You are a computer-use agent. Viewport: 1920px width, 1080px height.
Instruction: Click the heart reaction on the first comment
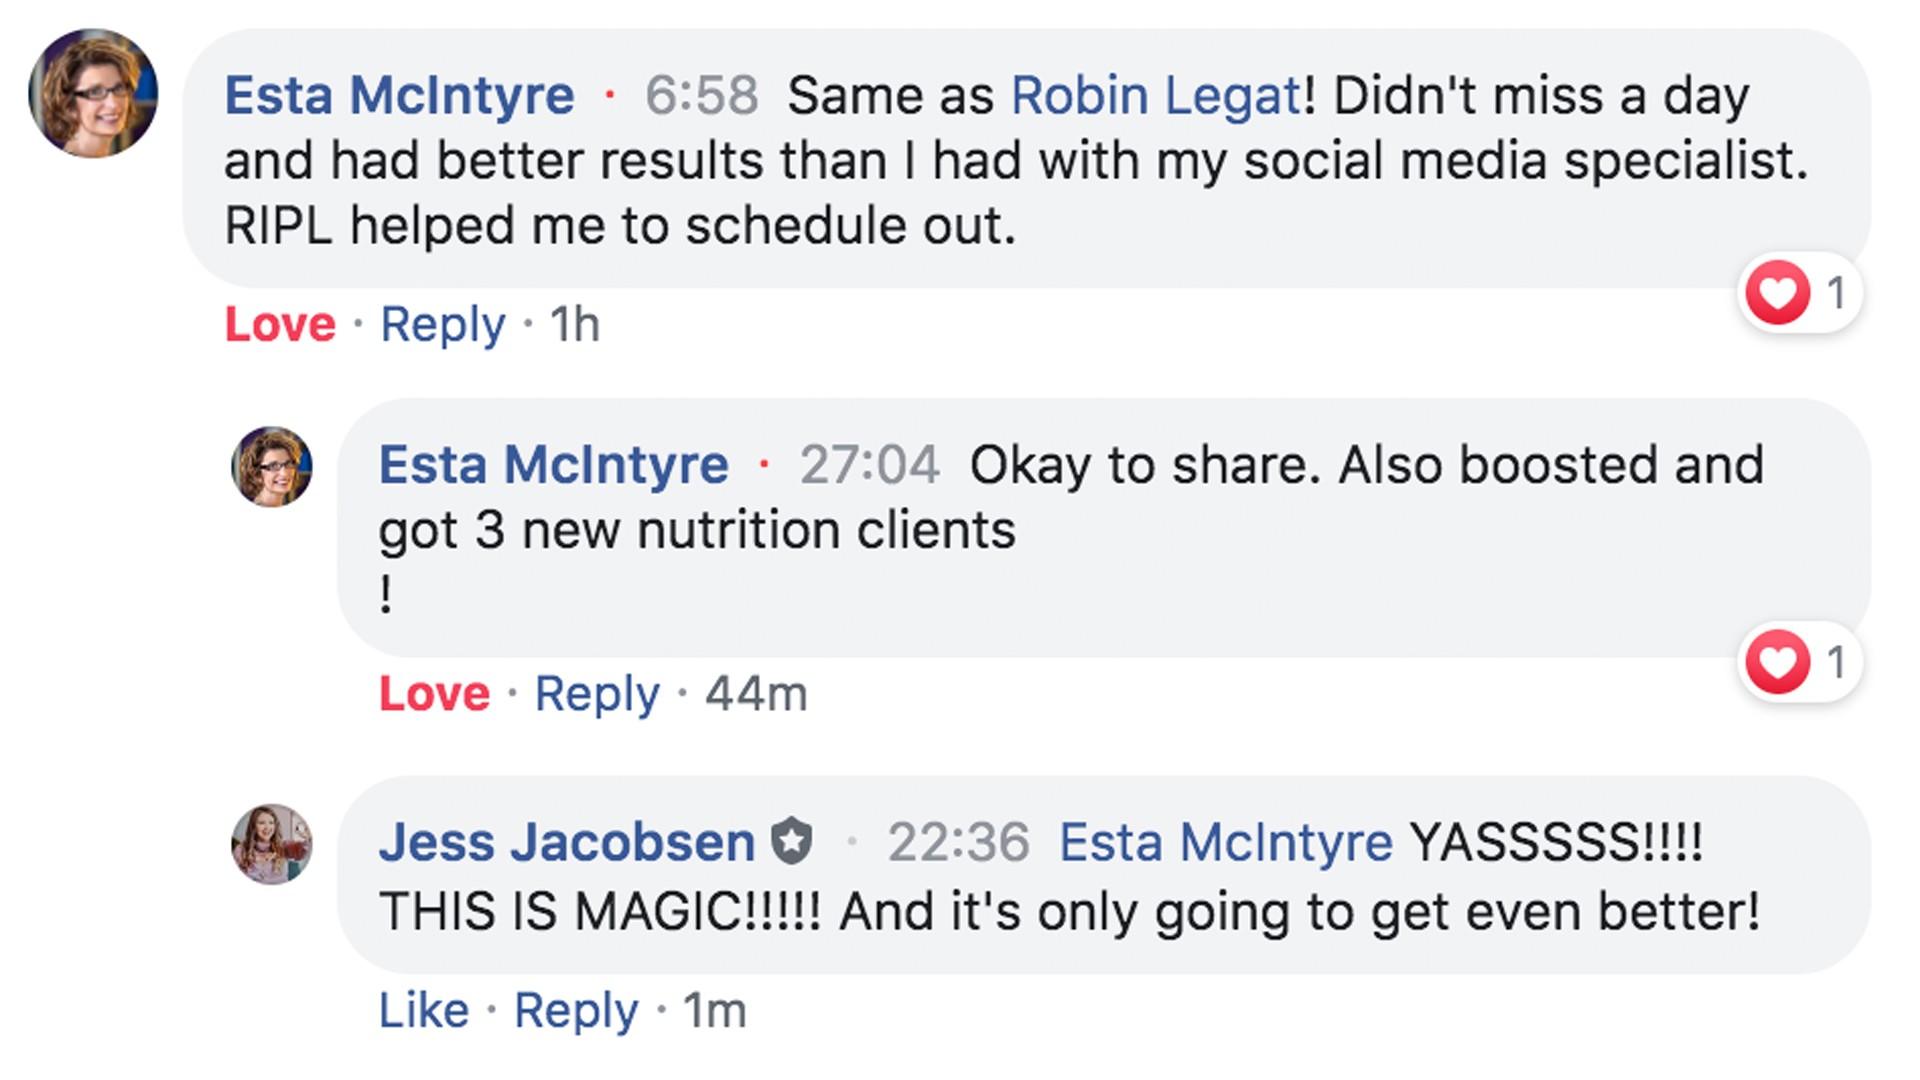[x=1778, y=293]
